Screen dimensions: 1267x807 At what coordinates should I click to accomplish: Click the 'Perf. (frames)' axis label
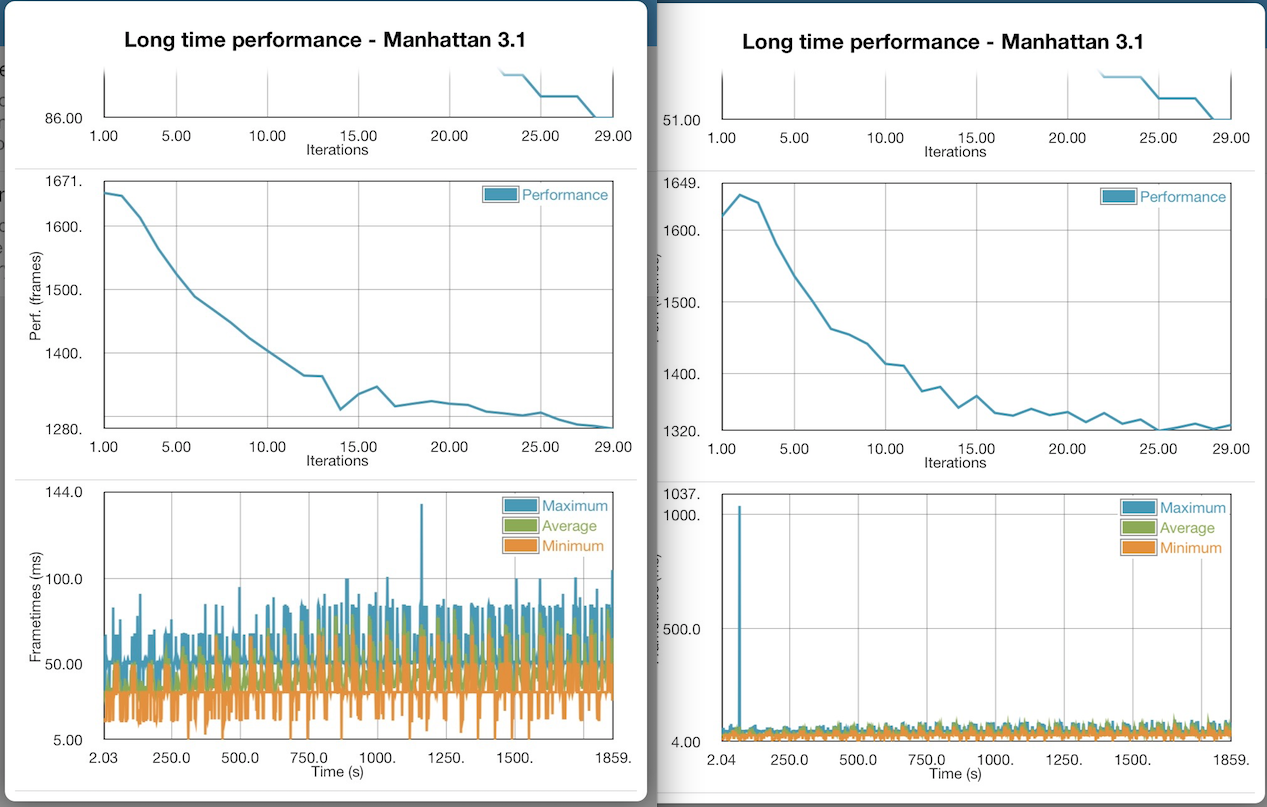35,297
